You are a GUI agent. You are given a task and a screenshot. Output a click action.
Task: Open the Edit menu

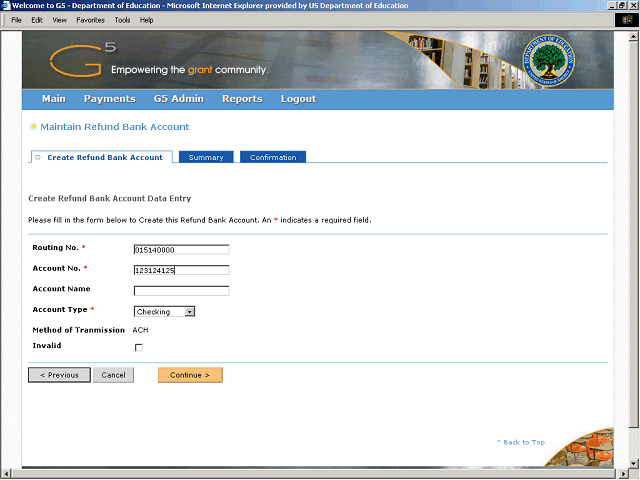pos(37,20)
